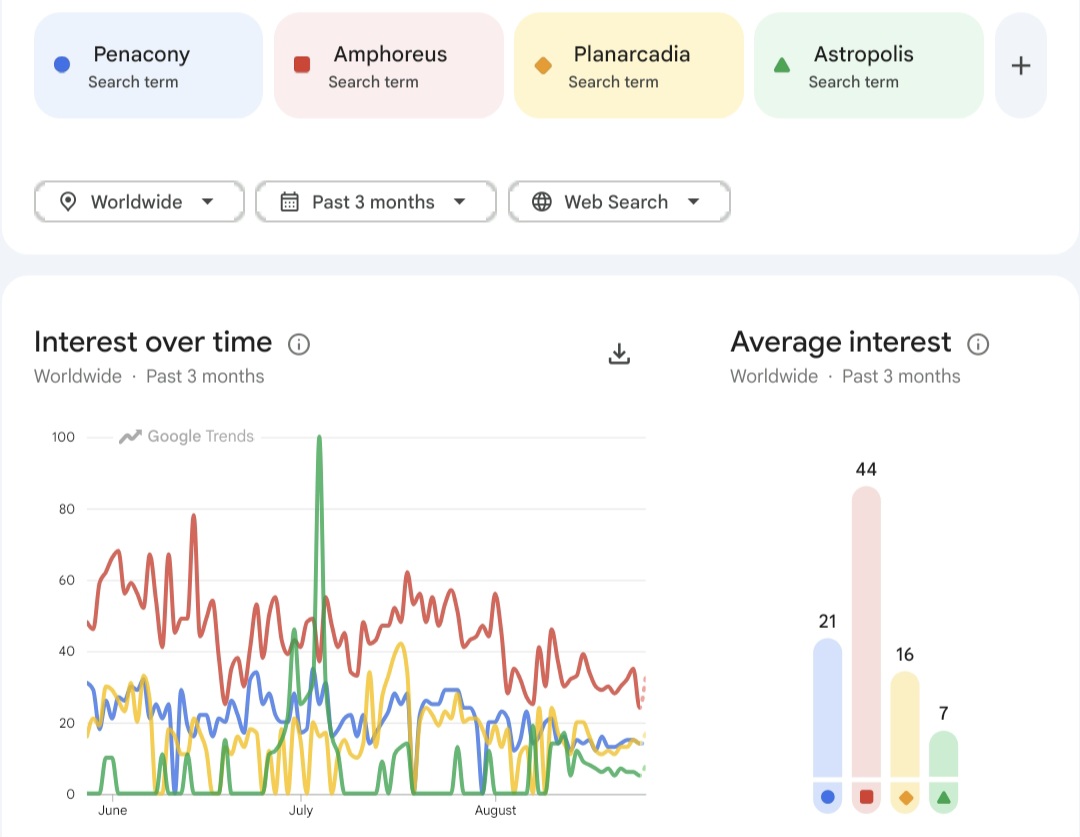Click the globe icon in Web Search filter

(542, 202)
